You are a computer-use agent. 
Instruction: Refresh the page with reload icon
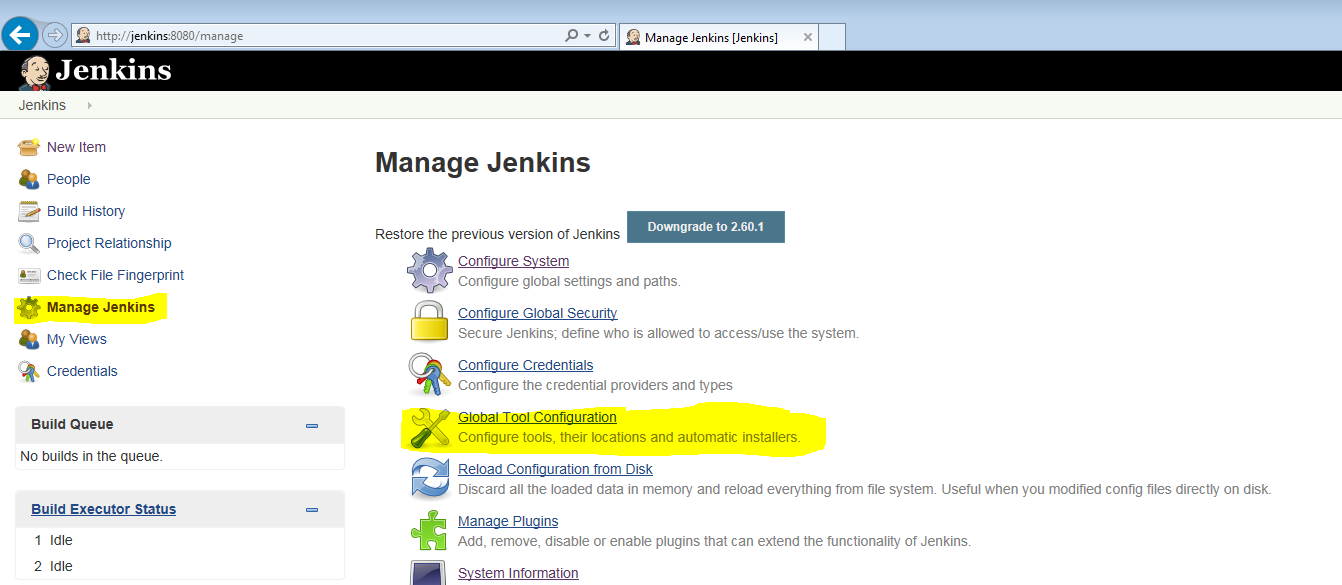tap(604, 35)
